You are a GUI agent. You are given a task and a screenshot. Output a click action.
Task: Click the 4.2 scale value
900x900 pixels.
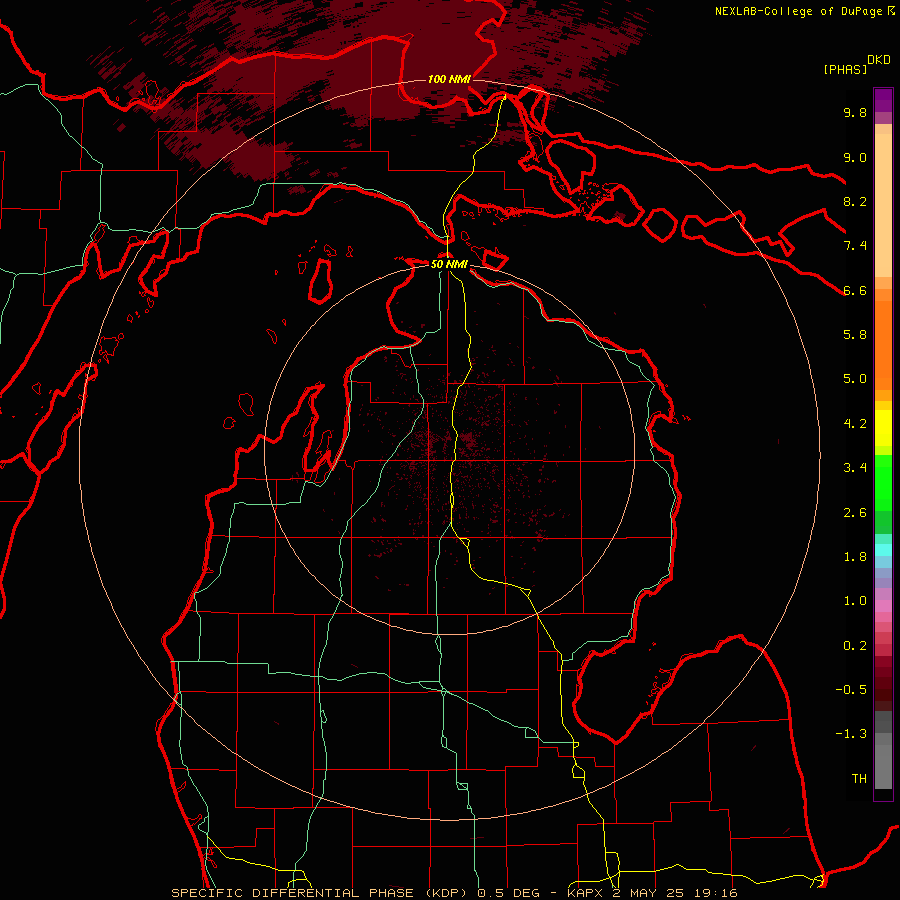[855, 424]
